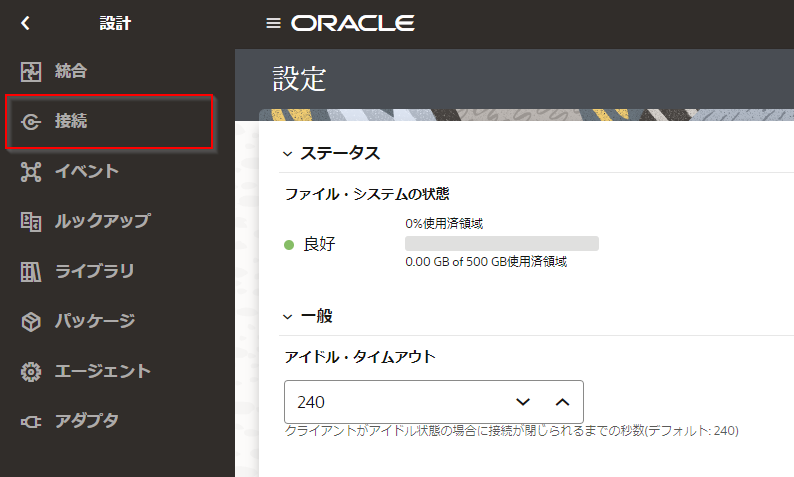Click the back arrow beside 設計
Viewport: 794px width, 477px height.
(x=25, y=23)
